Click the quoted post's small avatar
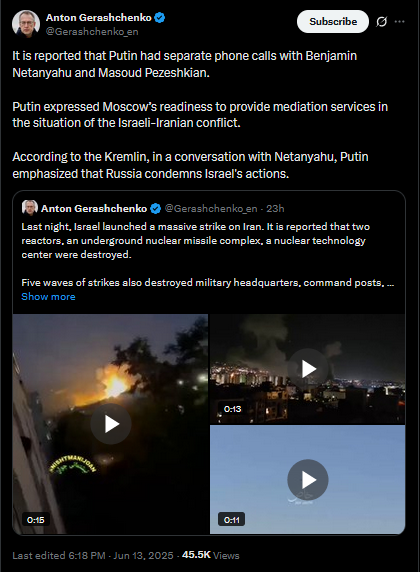 tap(30, 208)
